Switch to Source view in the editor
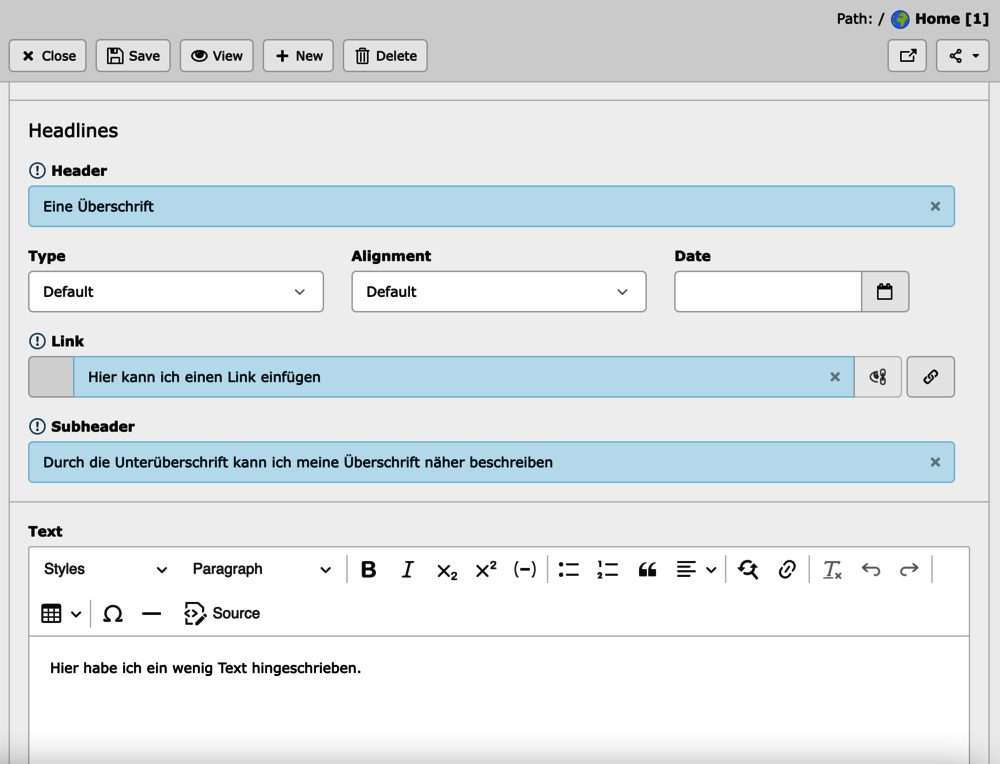This screenshot has width=1000, height=764. [x=220, y=613]
